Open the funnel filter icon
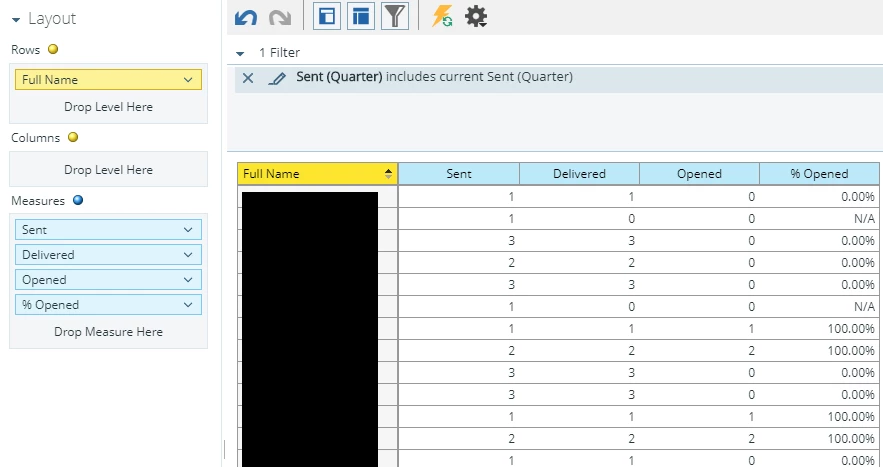The width and height of the screenshot is (883, 467). click(394, 16)
